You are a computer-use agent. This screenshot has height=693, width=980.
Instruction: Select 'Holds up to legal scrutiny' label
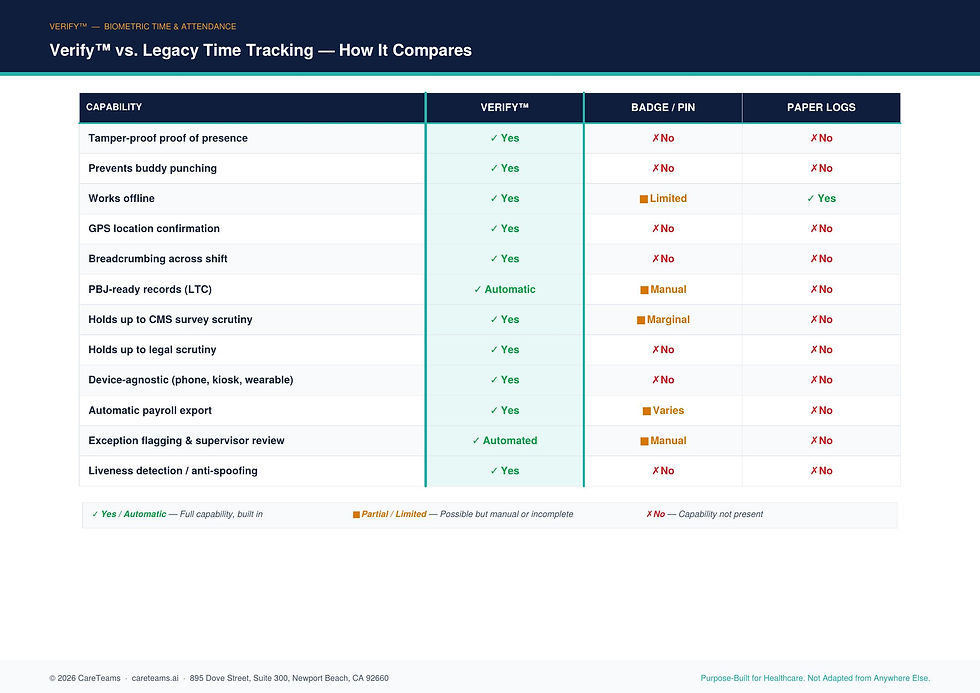coord(152,349)
